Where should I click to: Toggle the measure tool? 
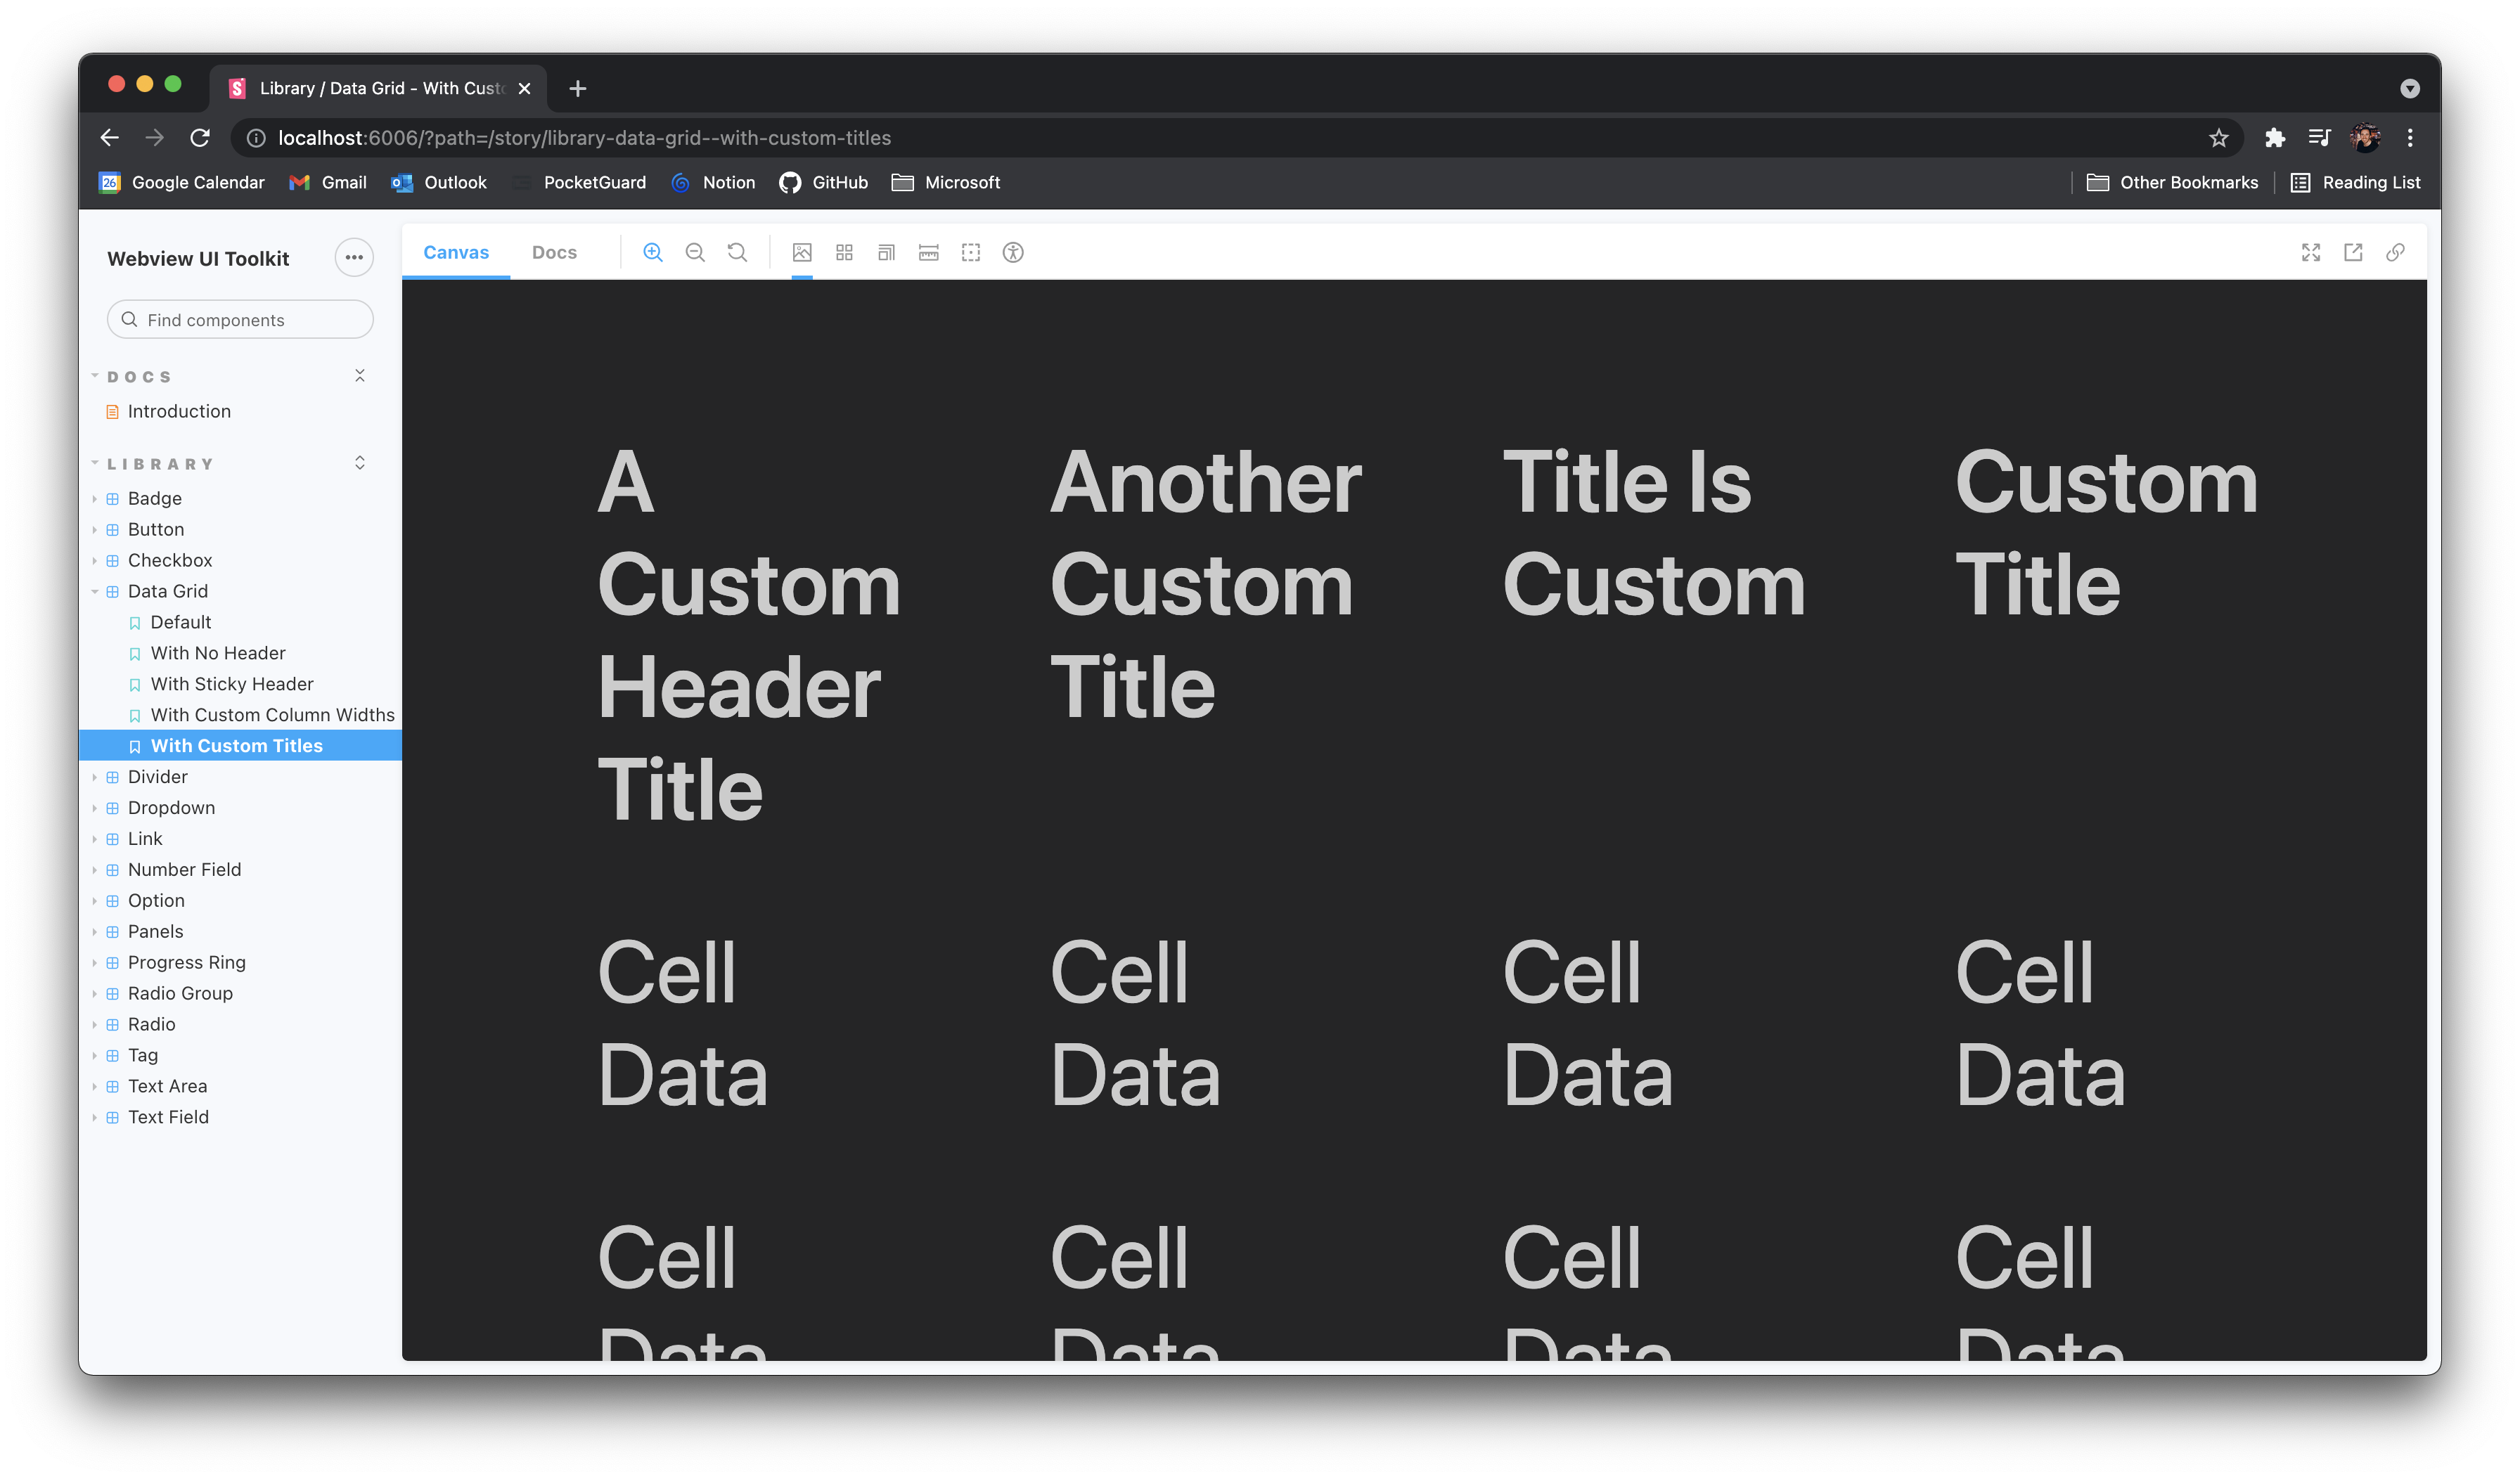929,252
